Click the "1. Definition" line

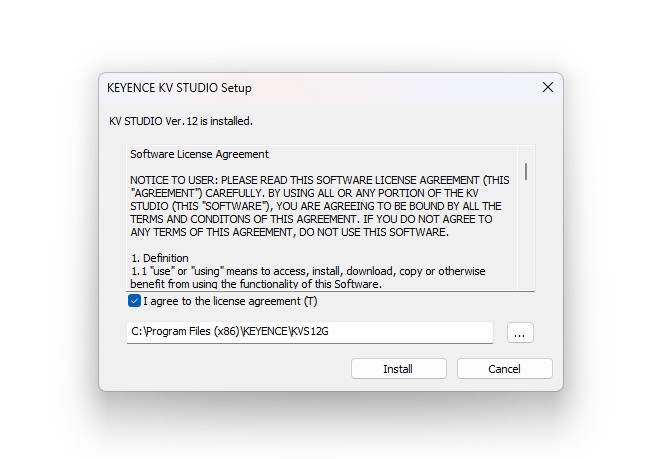click(x=159, y=258)
